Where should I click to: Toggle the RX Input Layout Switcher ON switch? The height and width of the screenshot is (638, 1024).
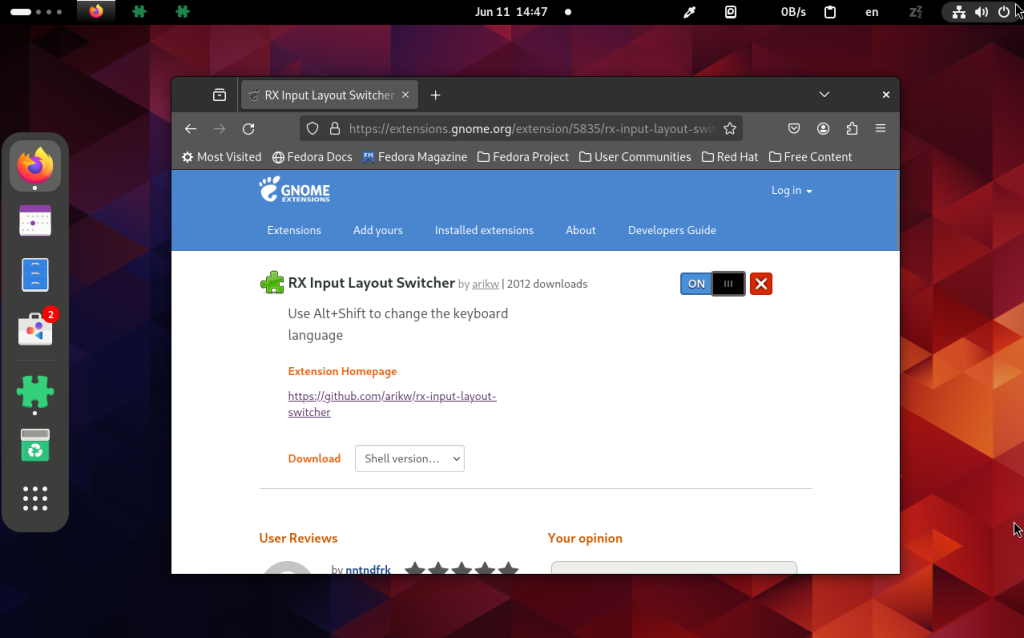coord(712,284)
